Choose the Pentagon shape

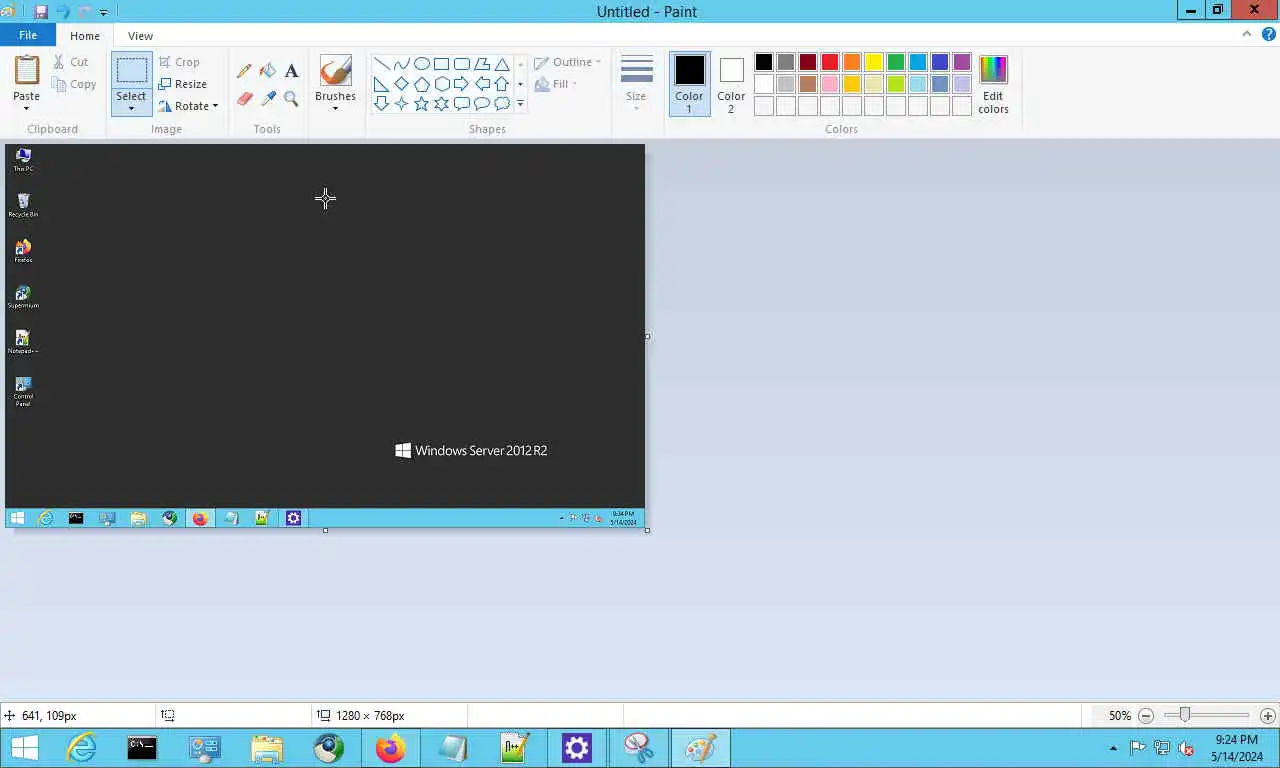pos(421,84)
